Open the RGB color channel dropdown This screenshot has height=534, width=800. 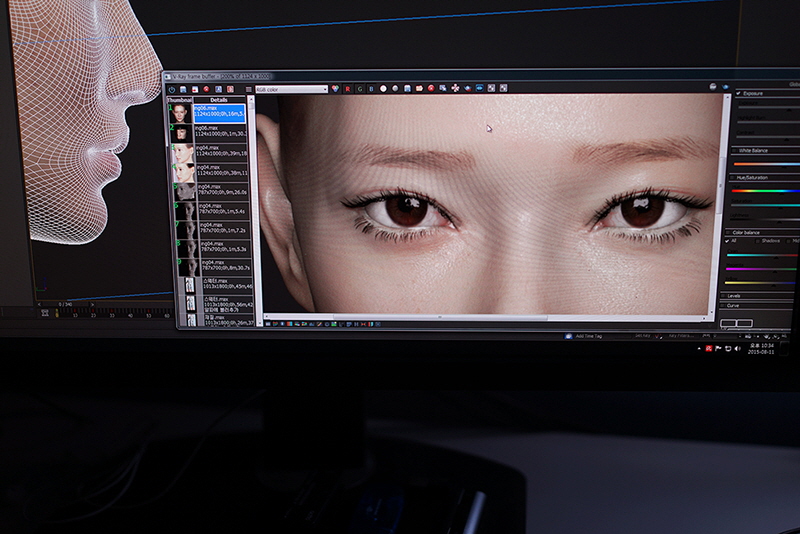291,89
